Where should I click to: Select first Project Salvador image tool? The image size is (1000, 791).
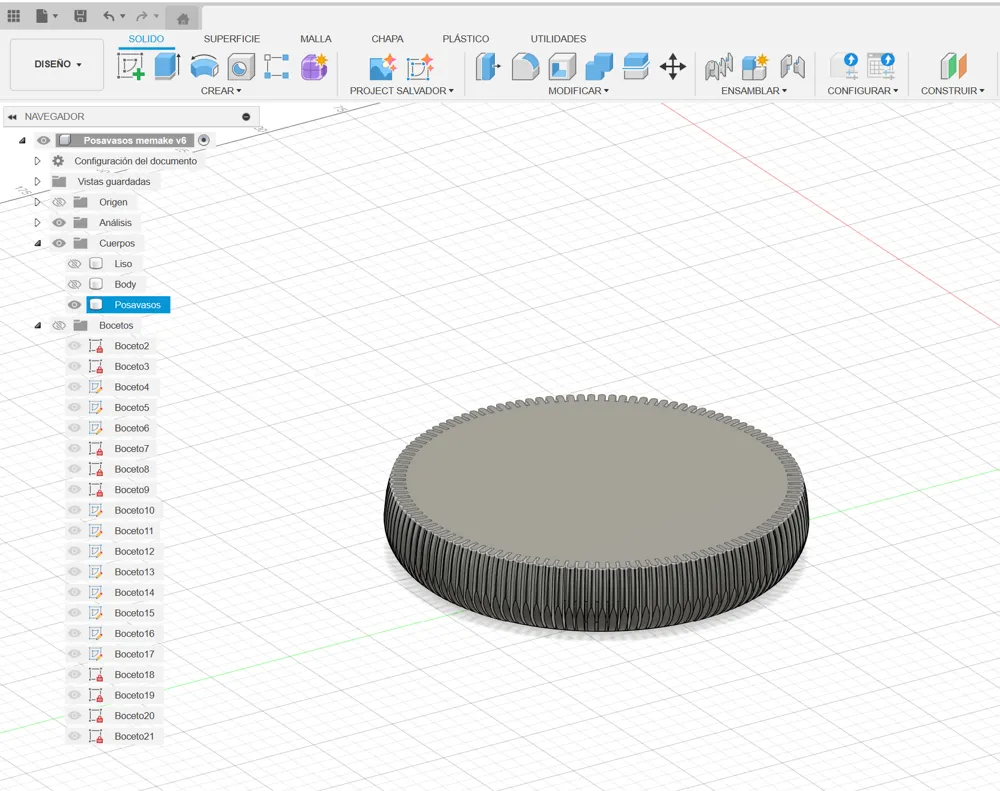click(383, 67)
